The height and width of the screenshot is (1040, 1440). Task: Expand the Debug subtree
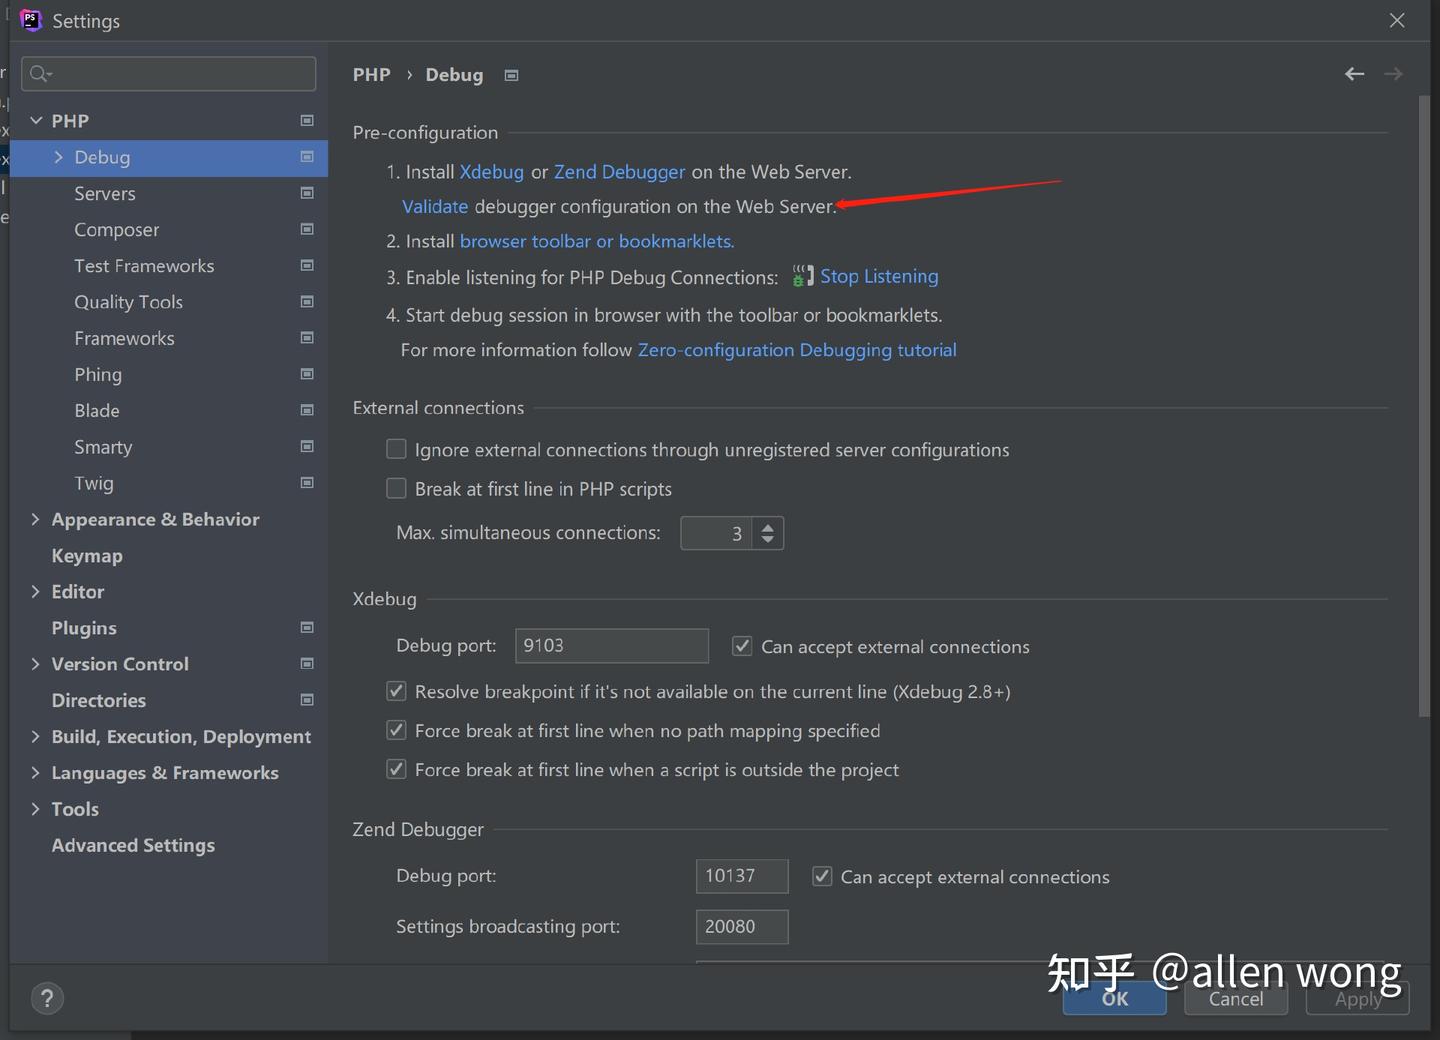click(58, 157)
